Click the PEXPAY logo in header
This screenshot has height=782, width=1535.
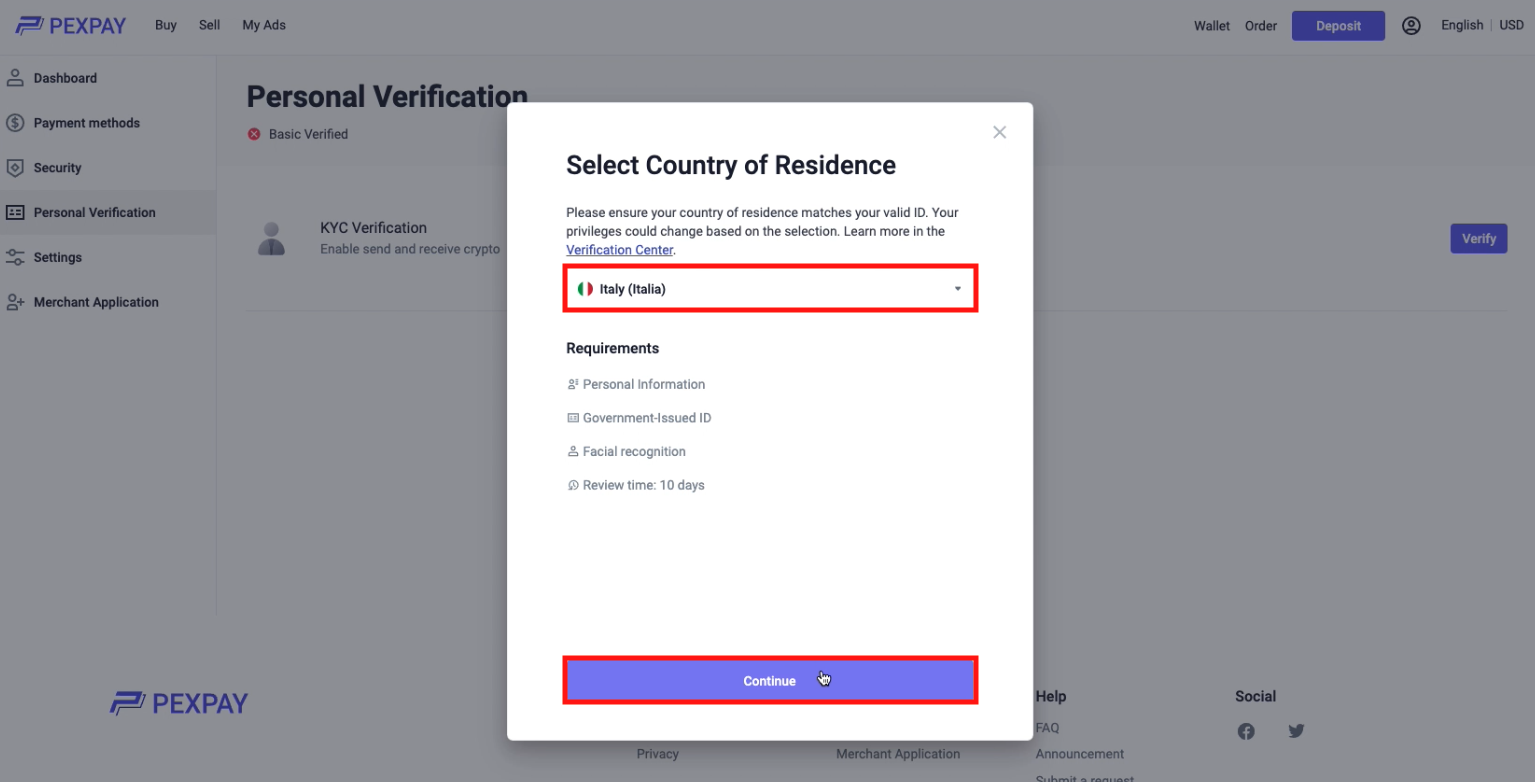click(x=70, y=26)
